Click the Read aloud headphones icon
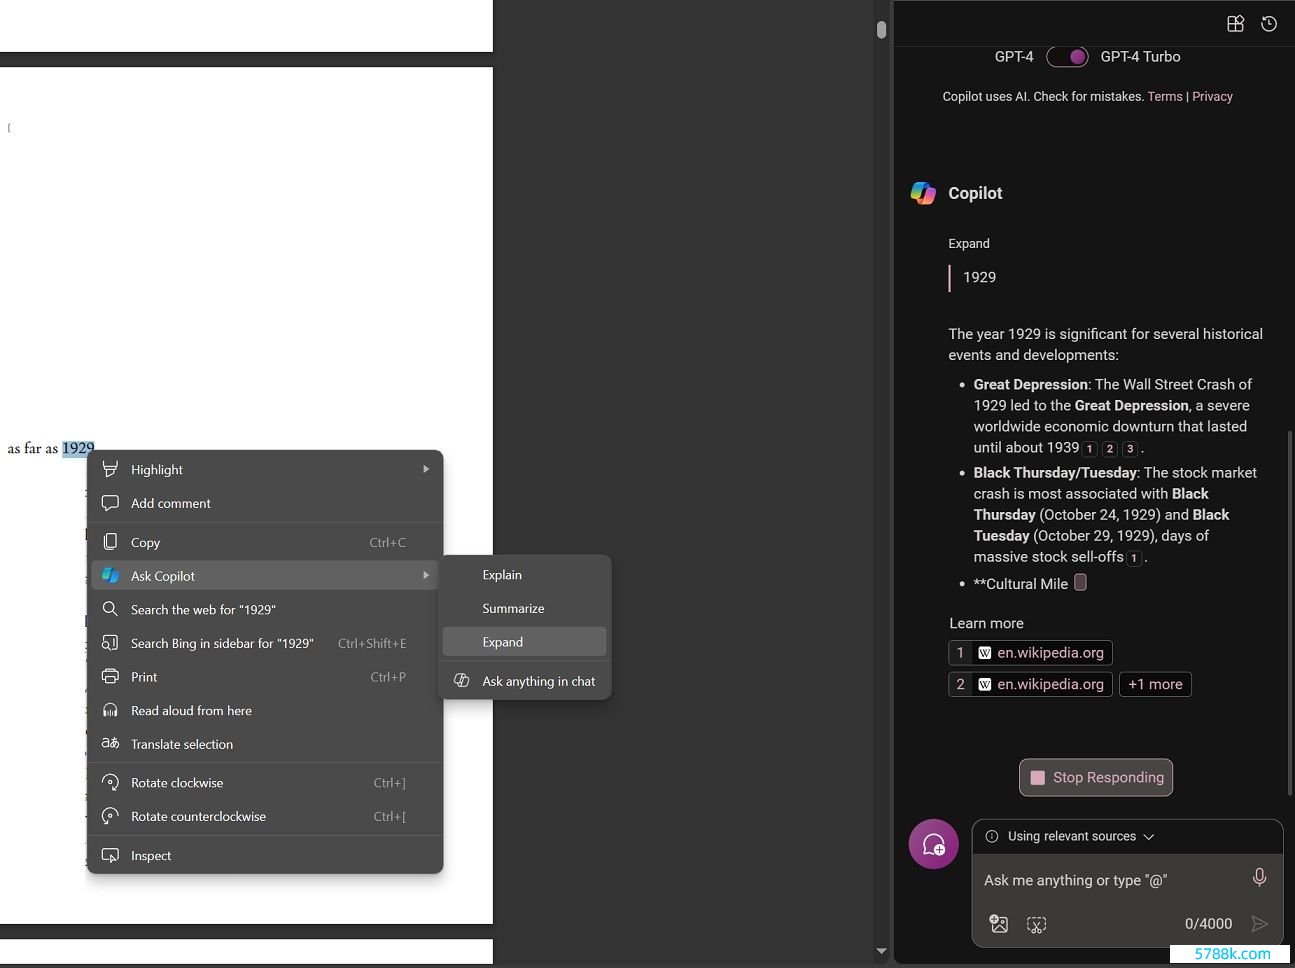This screenshot has height=968, width=1295. [111, 710]
